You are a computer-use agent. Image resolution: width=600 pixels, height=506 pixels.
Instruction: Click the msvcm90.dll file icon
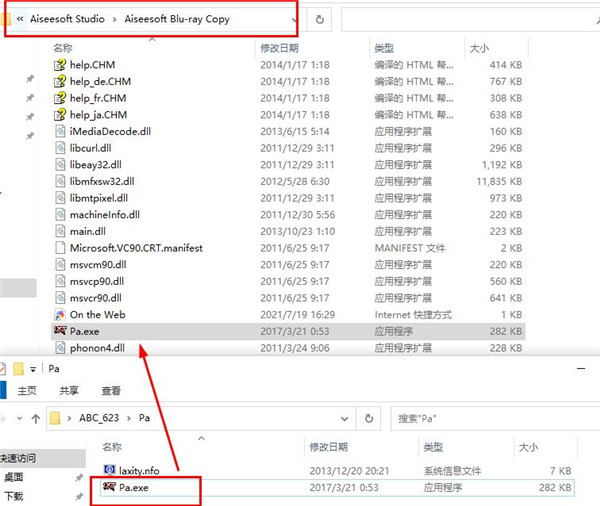tap(60, 264)
